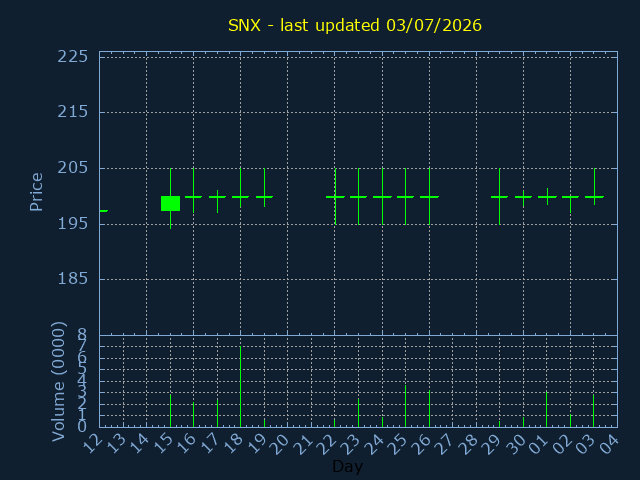The height and width of the screenshot is (480, 640).
Task: Click the volume bar for day 25
Action: (405, 406)
